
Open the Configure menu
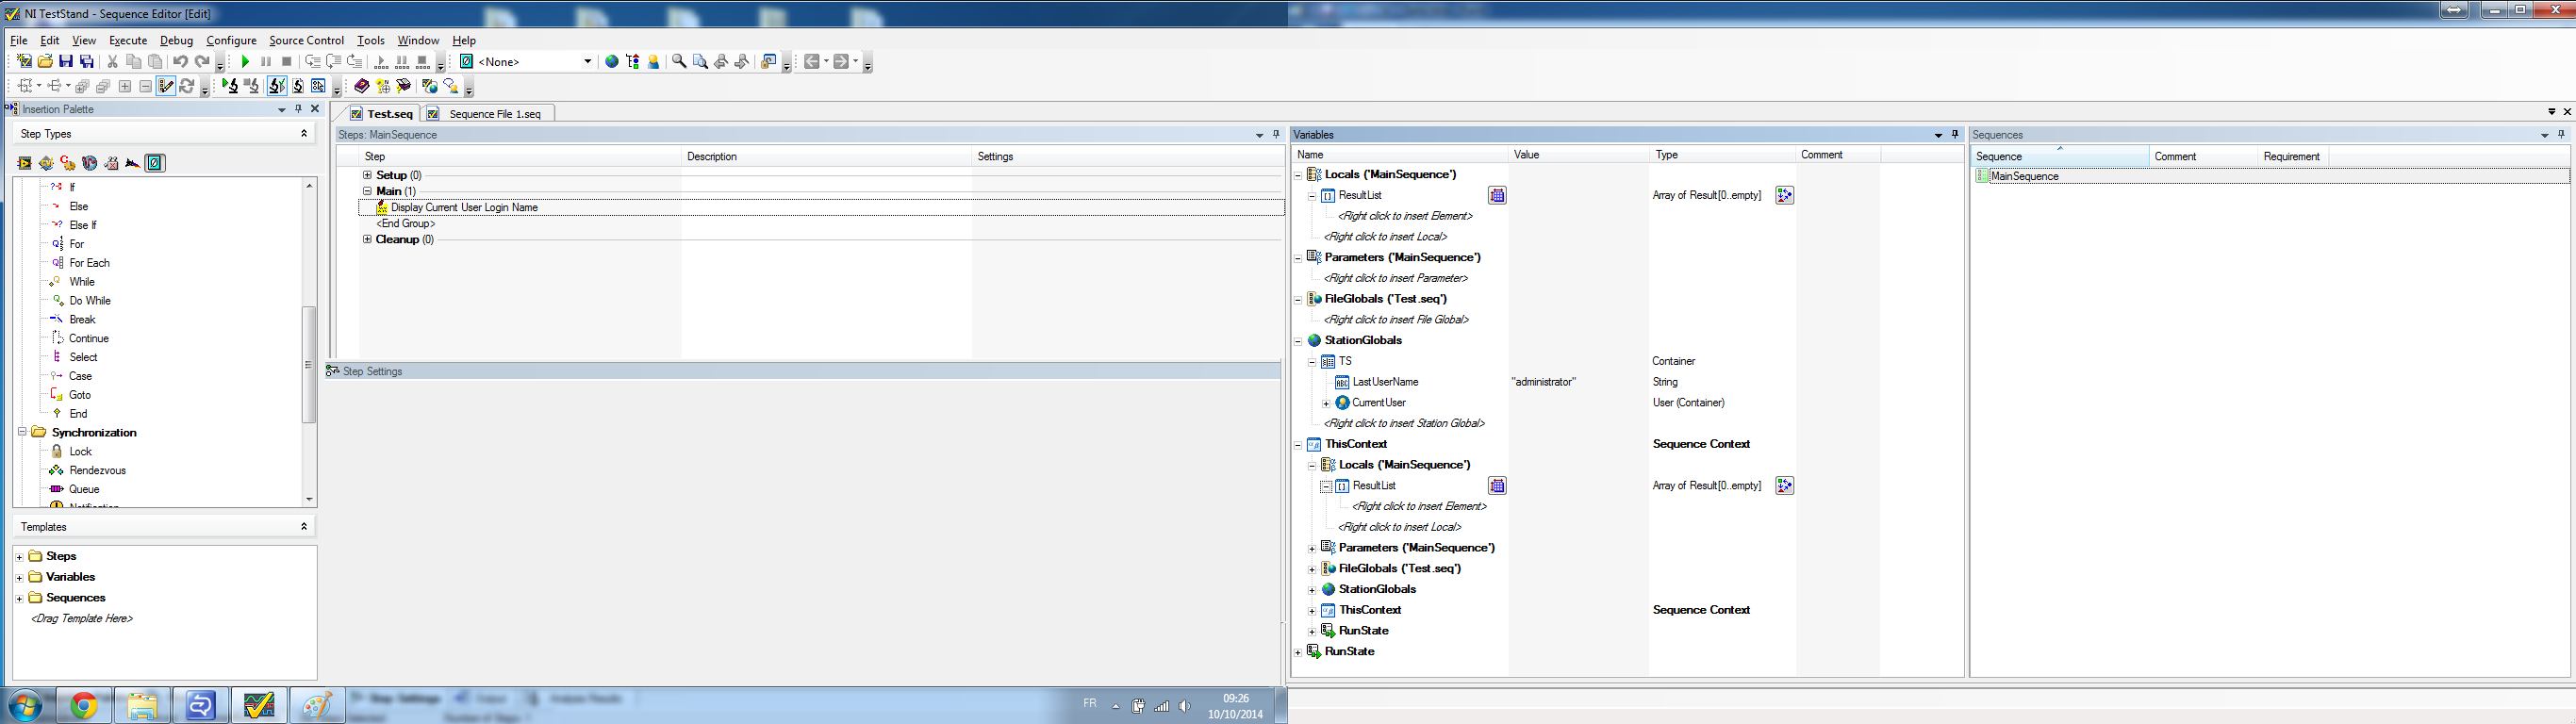pyautogui.click(x=231, y=40)
